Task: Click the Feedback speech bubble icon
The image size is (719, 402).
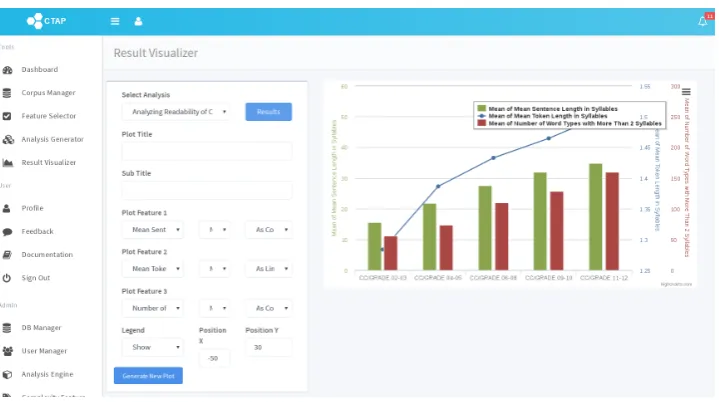Action: pyautogui.click(x=7, y=231)
